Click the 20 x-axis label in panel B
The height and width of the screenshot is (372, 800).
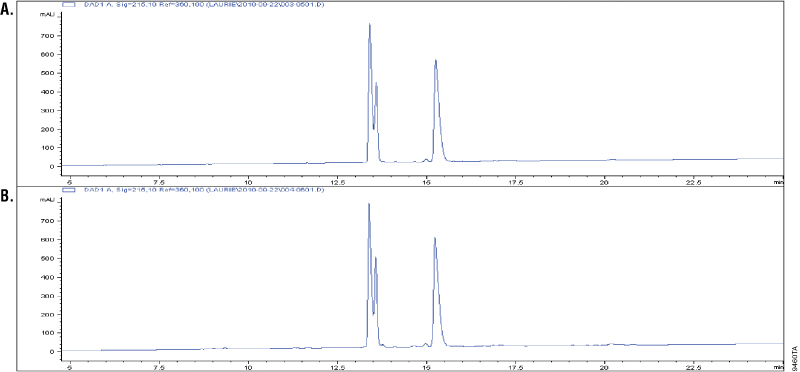point(605,366)
